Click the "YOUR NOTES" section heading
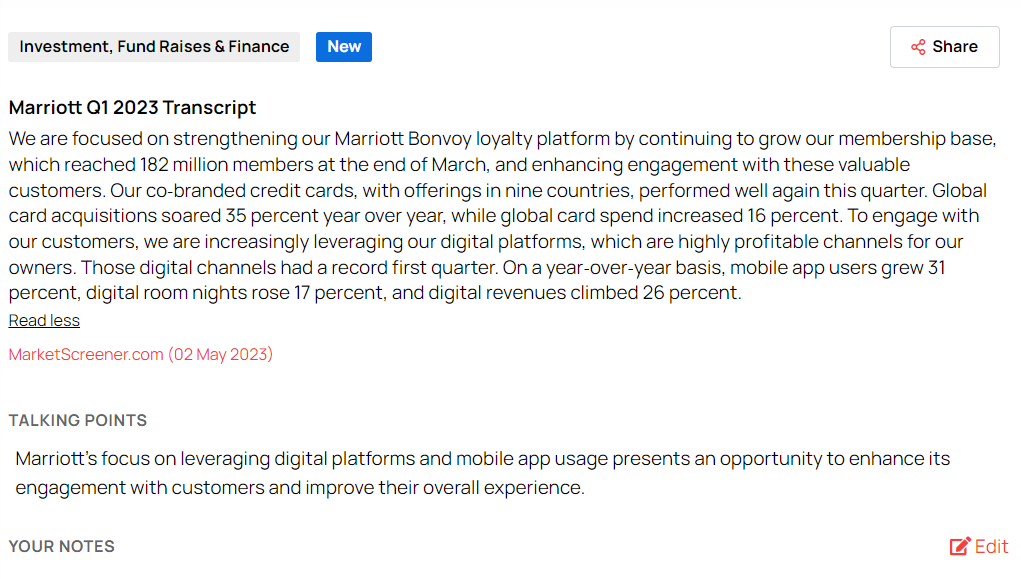The height and width of the screenshot is (579, 1021). (62, 546)
